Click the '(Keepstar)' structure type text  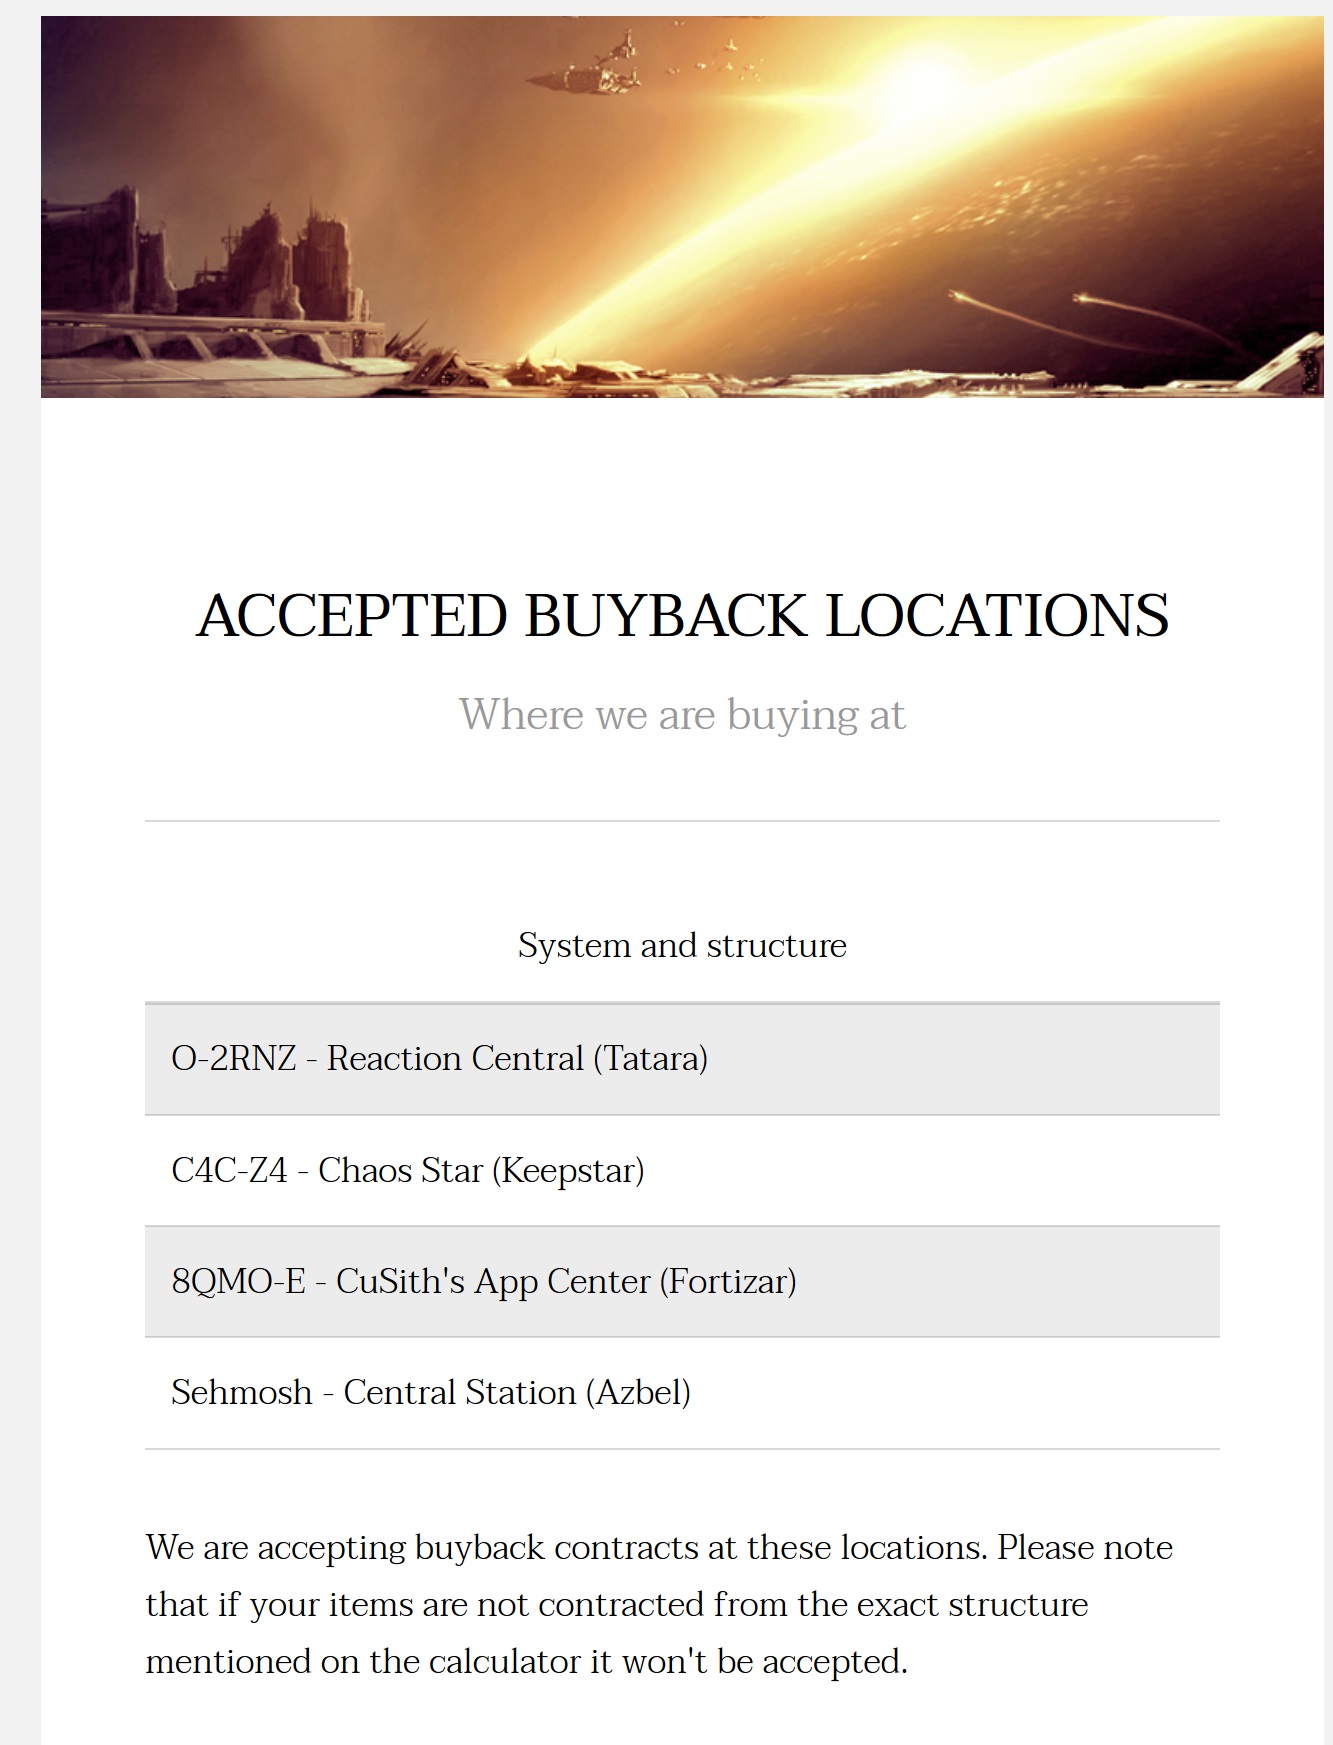click(x=568, y=1171)
